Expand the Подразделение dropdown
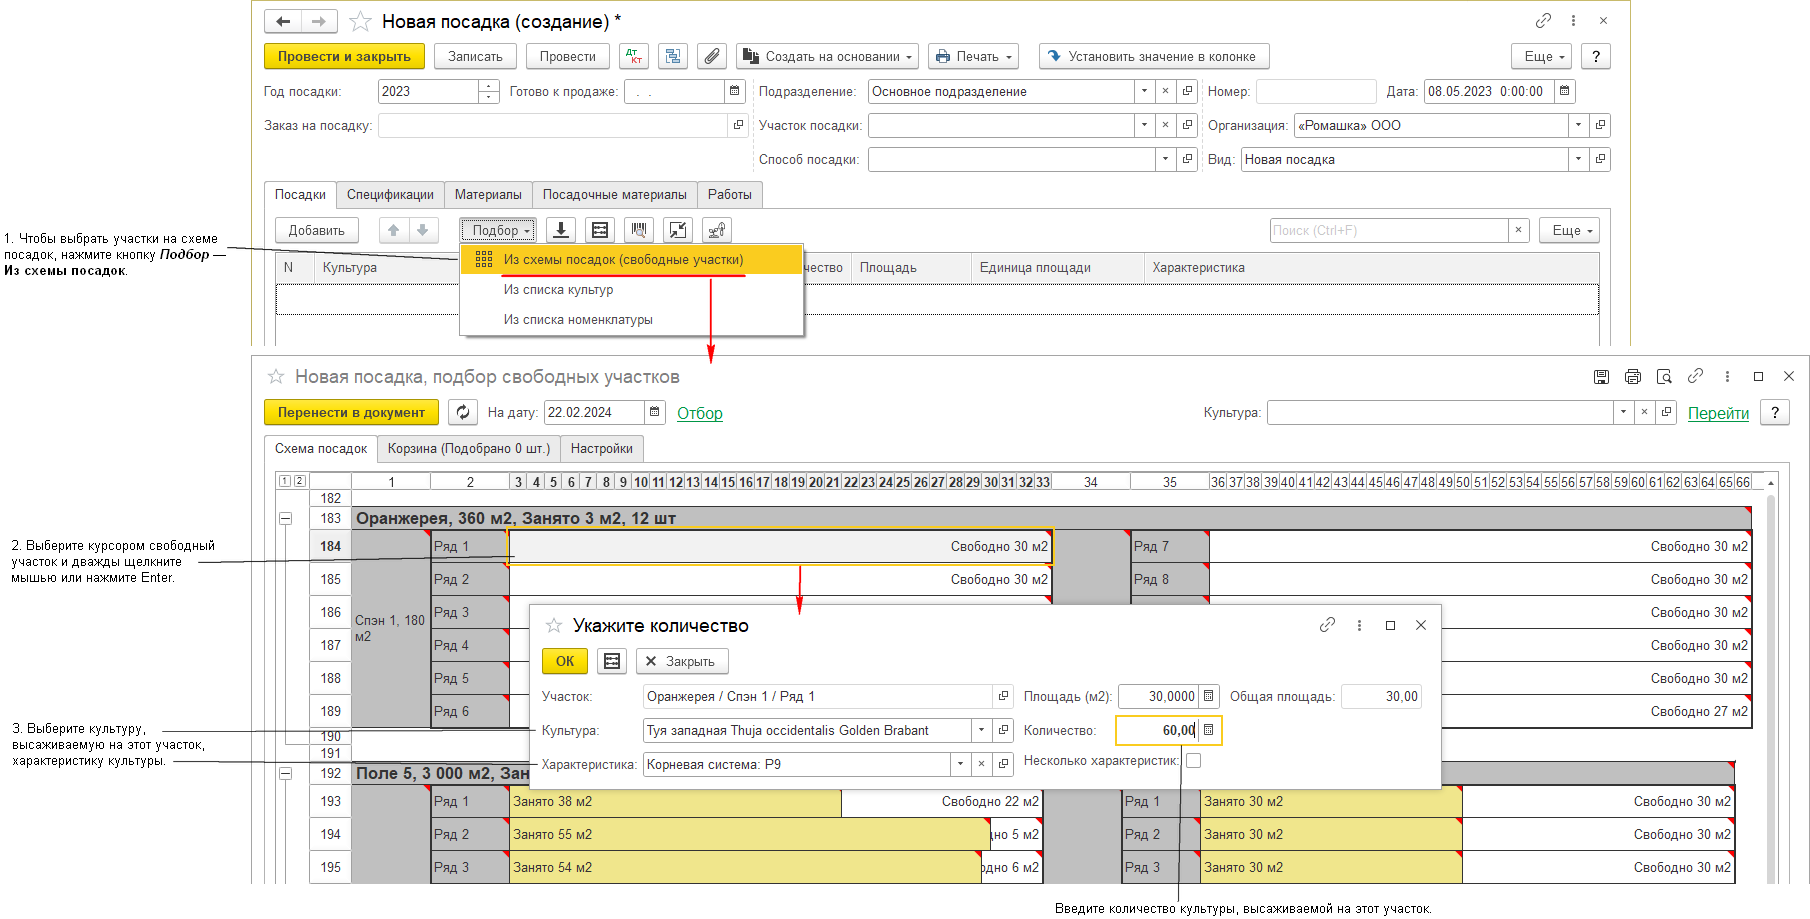 pyautogui.click(x=1145, y=91)
